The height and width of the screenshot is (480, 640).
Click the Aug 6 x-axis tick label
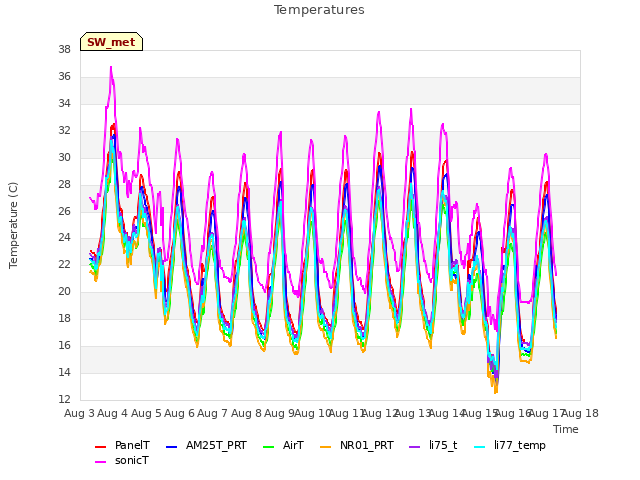(x=179, y=413)
